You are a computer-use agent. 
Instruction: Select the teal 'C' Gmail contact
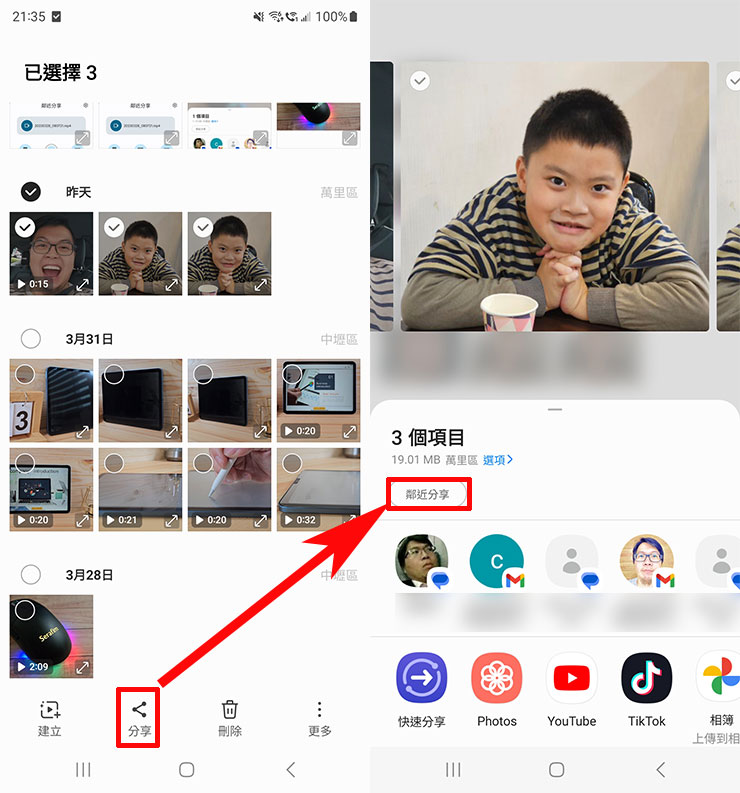click(497, 561)
